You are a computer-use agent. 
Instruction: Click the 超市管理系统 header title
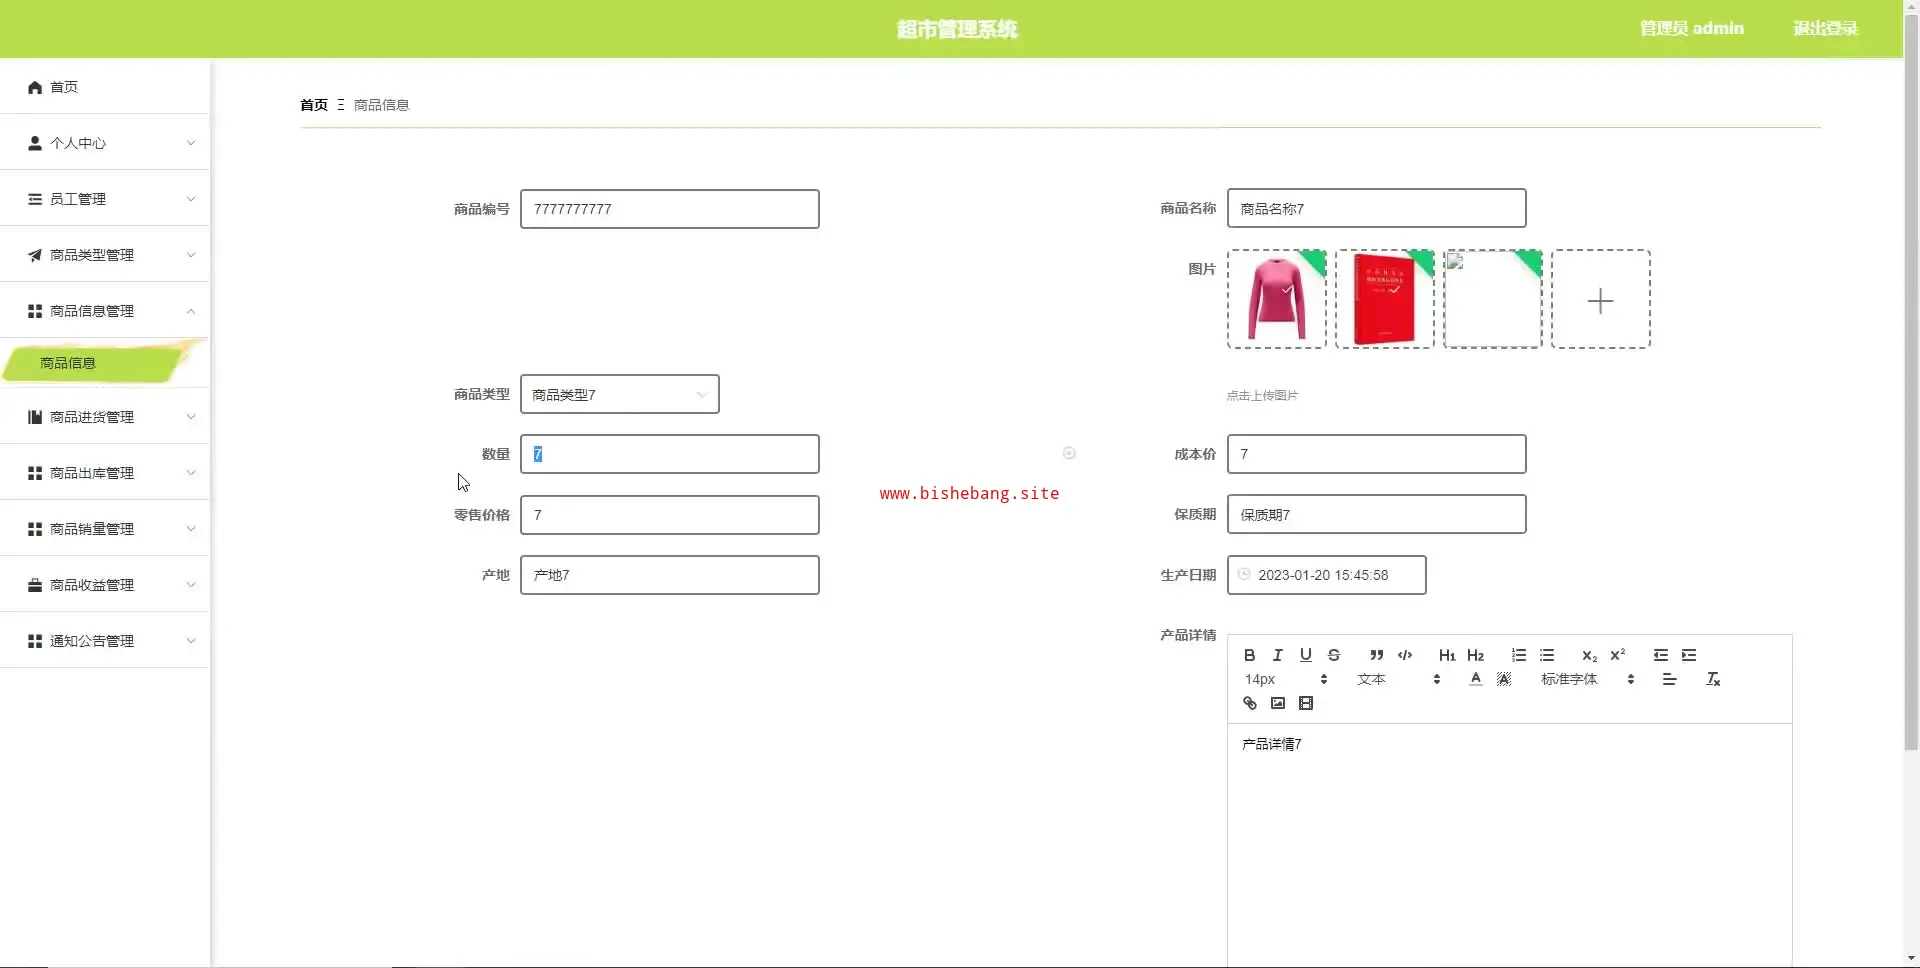(x=957, y=29)
